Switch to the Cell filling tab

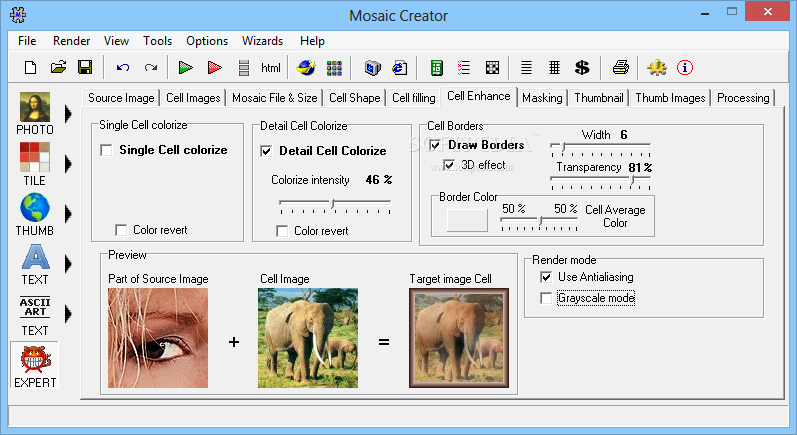(x=414, y=98)
